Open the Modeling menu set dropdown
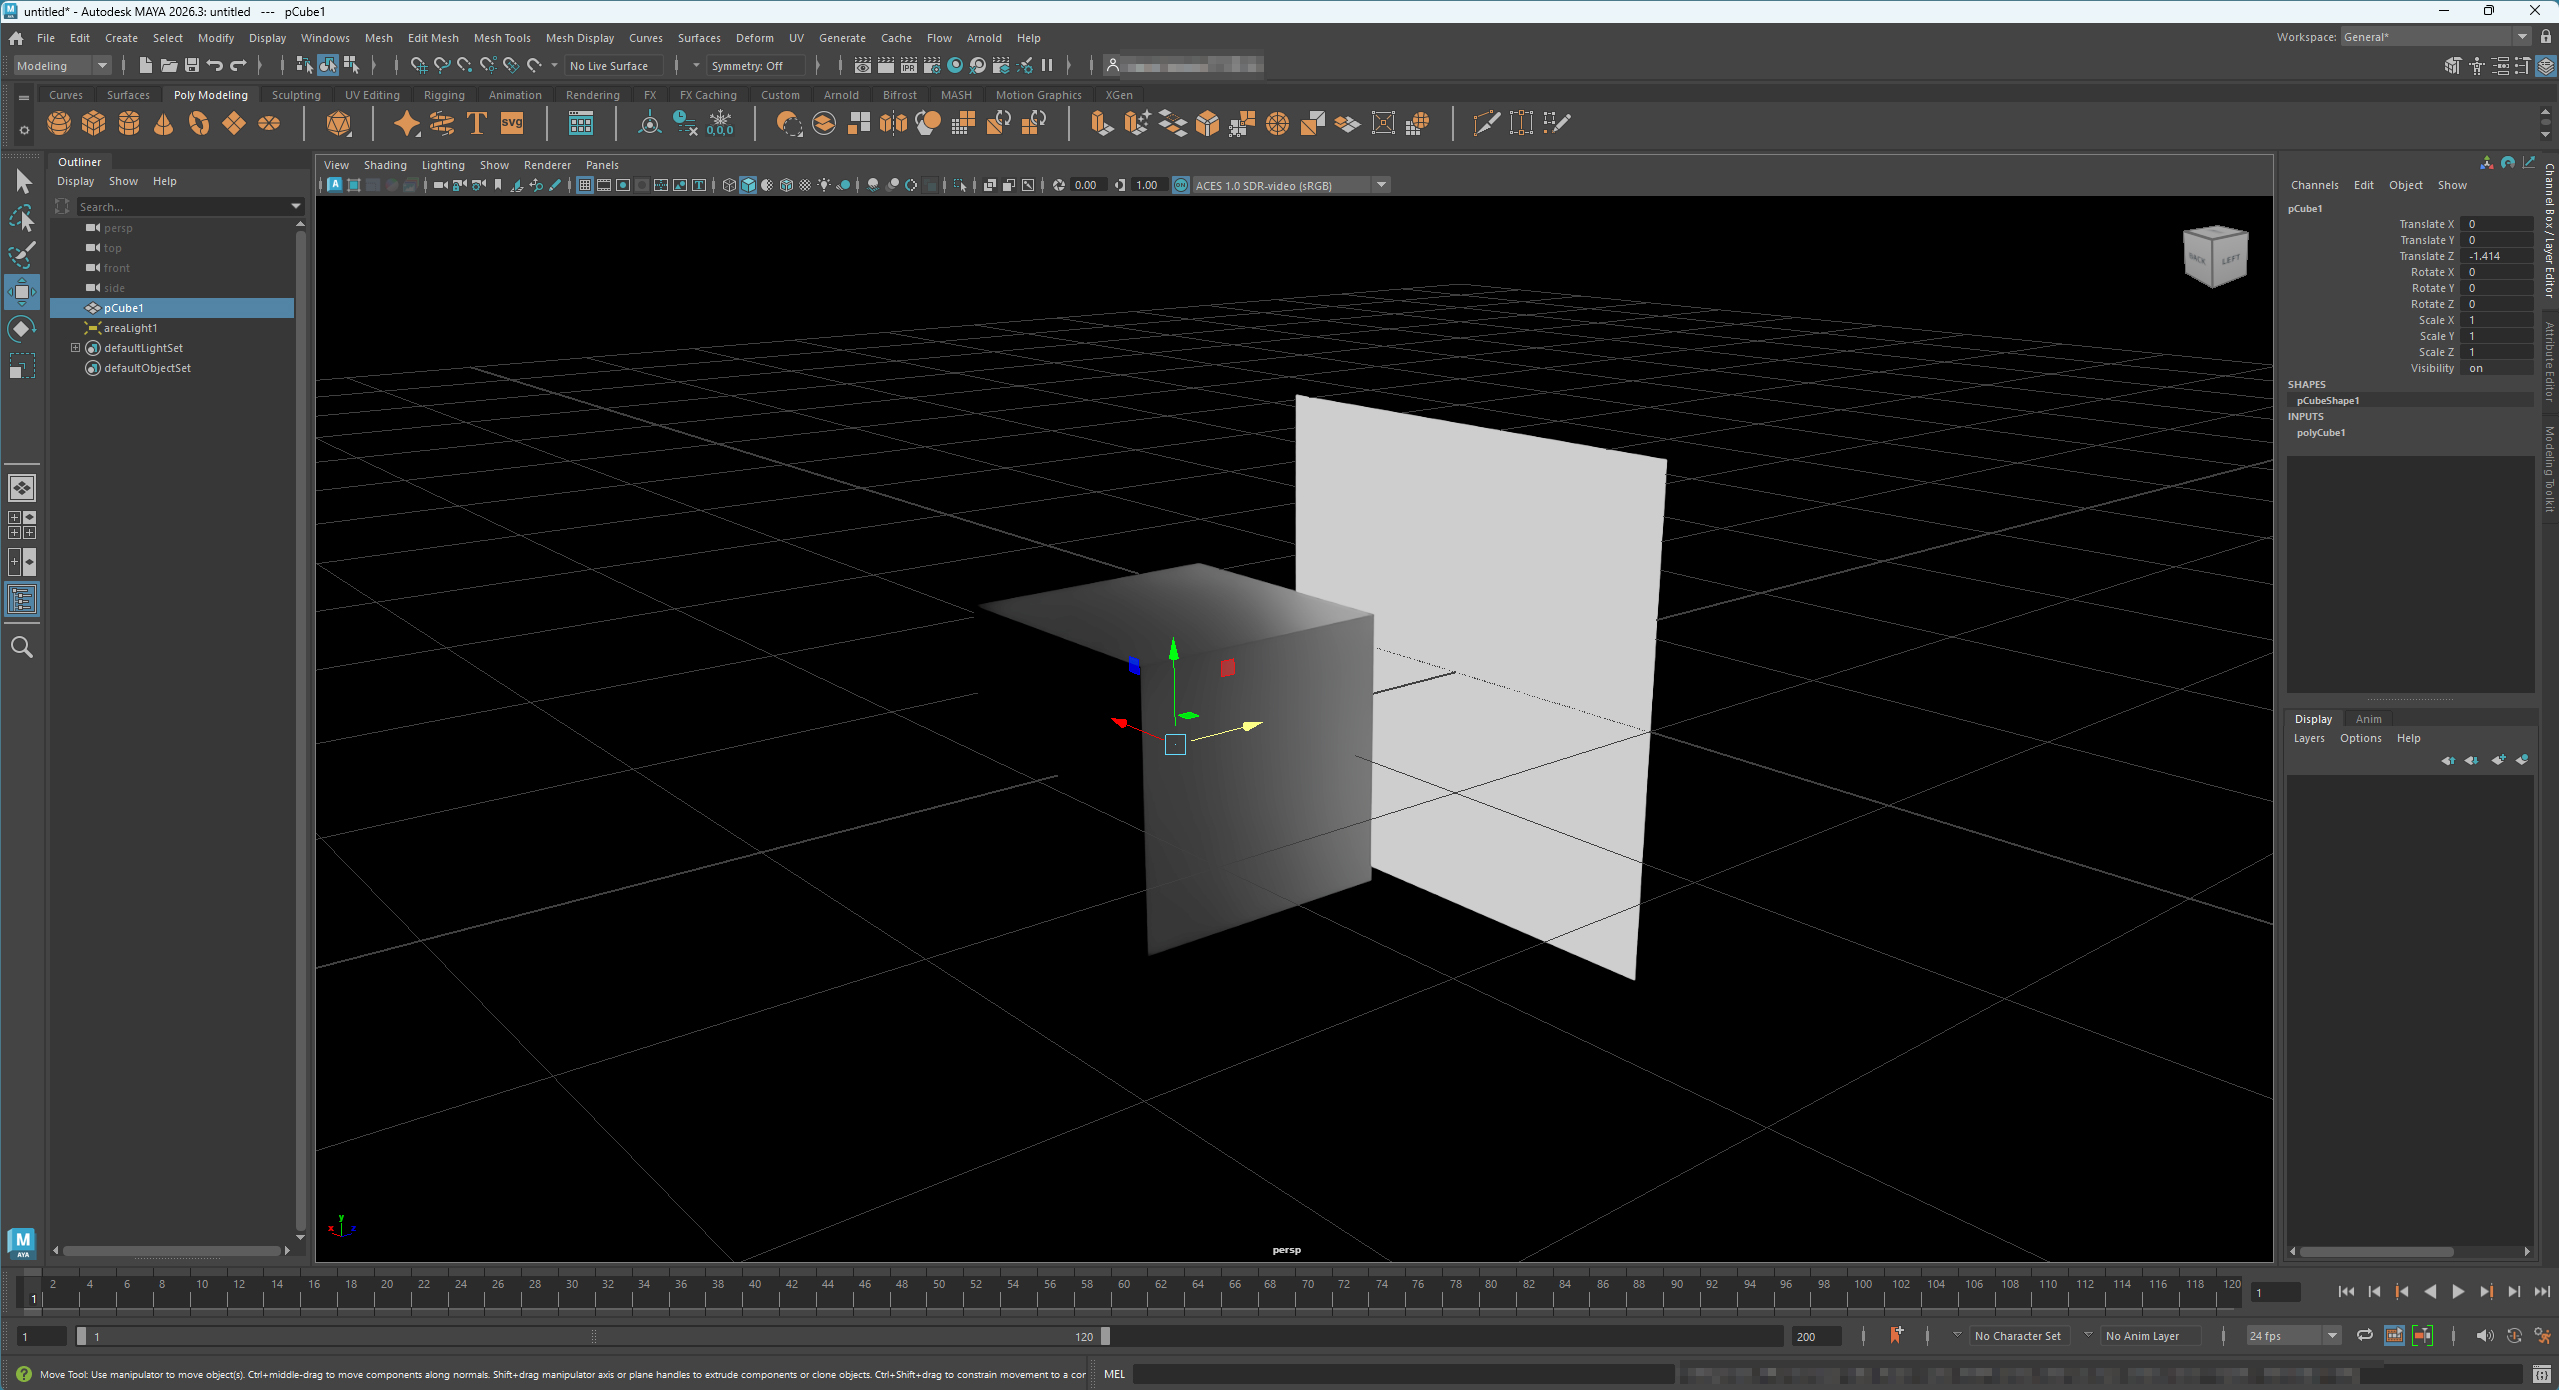Viewport: 2559px width, 1390px height. click(x=62, y=66)
